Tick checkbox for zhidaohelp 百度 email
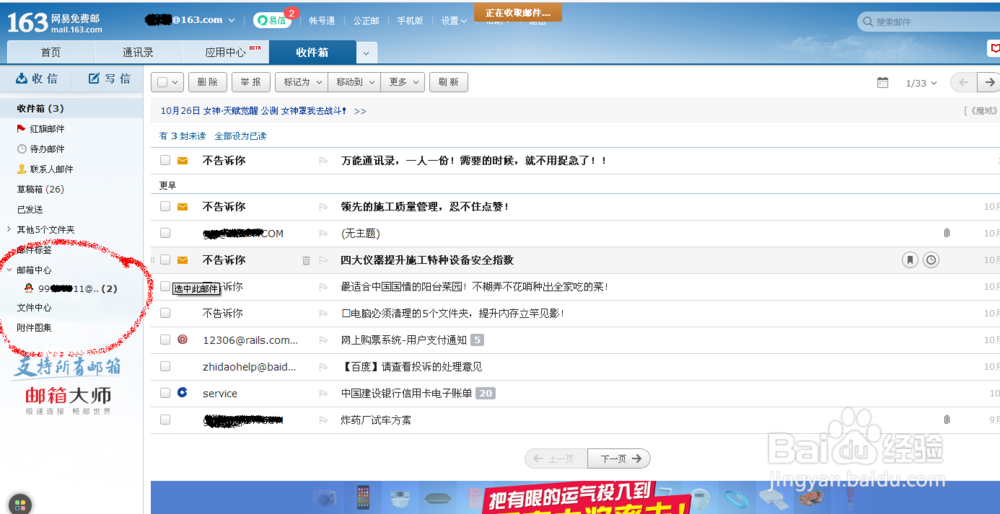 click(165, 367)
